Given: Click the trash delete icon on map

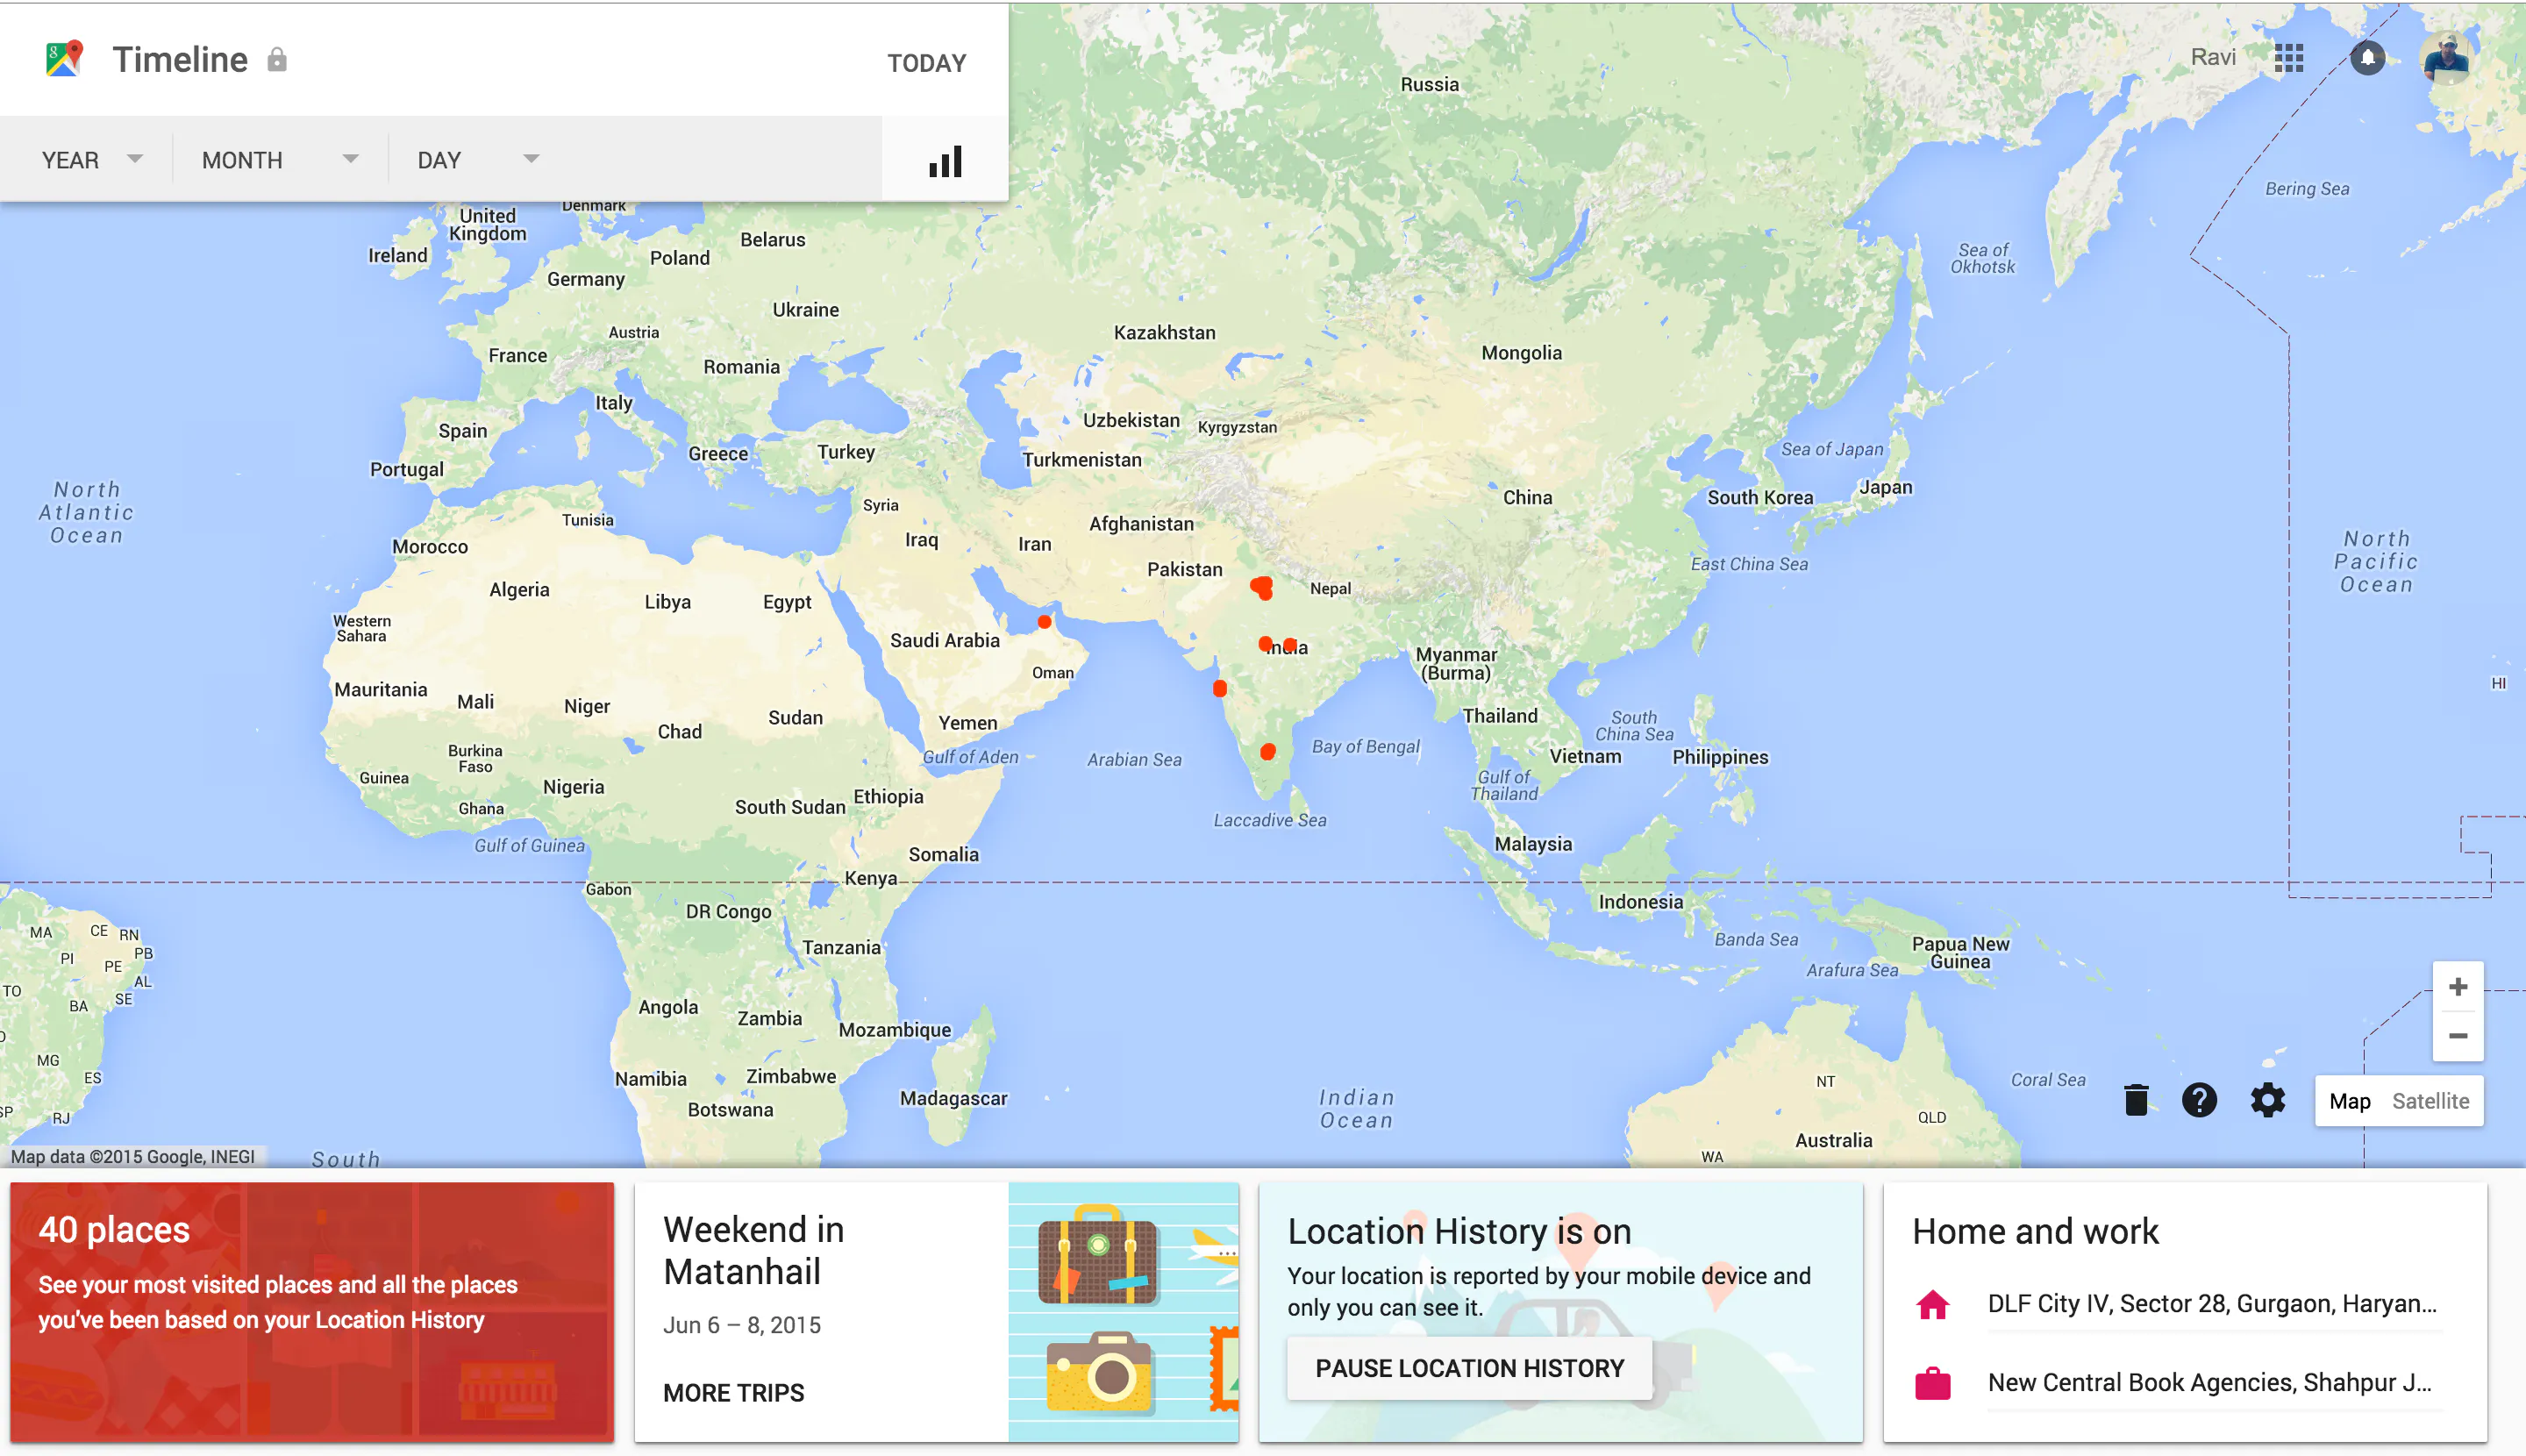Looking at the screenshot, I should click(2136, 1100).
